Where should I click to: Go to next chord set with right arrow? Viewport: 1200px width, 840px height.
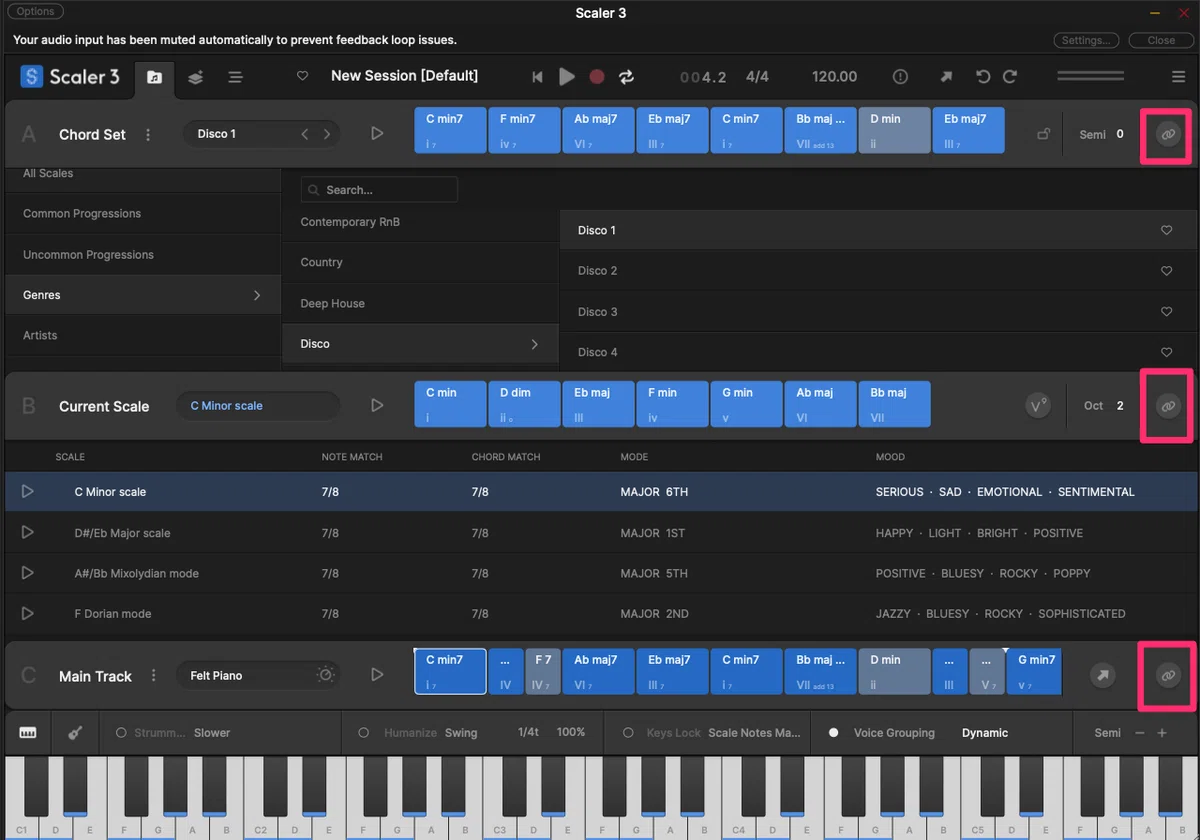(327, 134)
